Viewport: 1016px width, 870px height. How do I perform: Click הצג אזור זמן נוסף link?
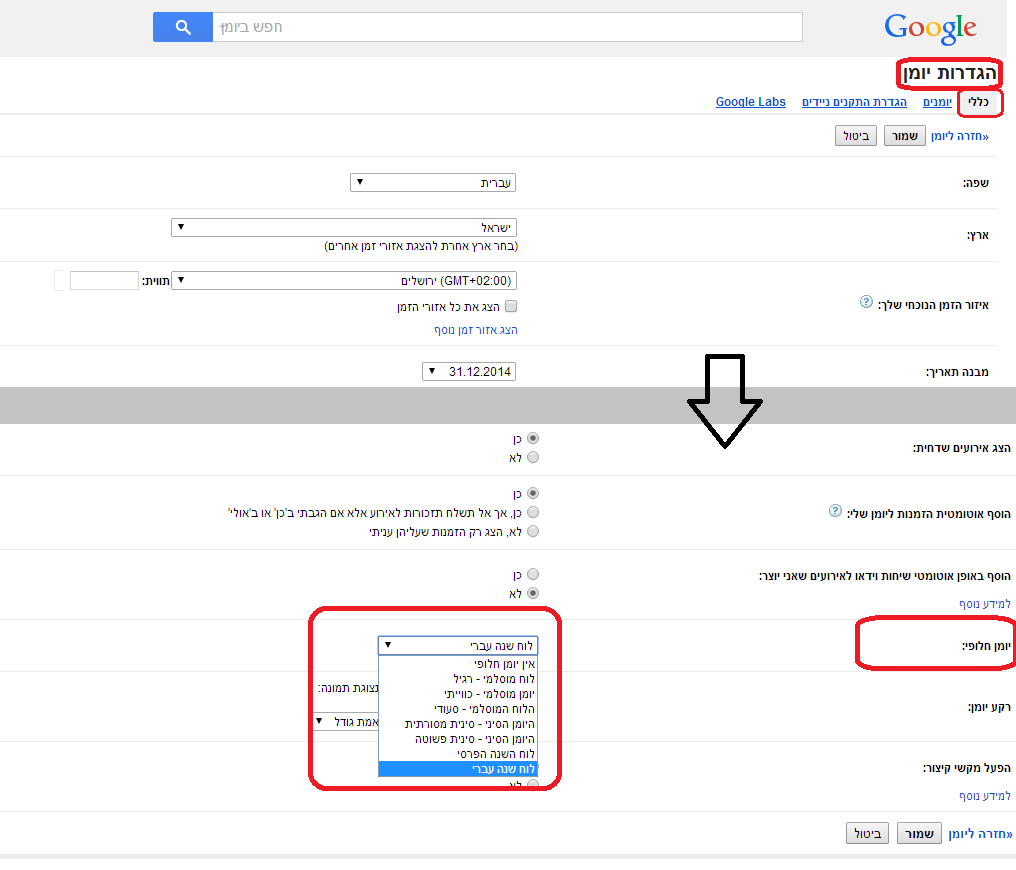click(476, 330)
